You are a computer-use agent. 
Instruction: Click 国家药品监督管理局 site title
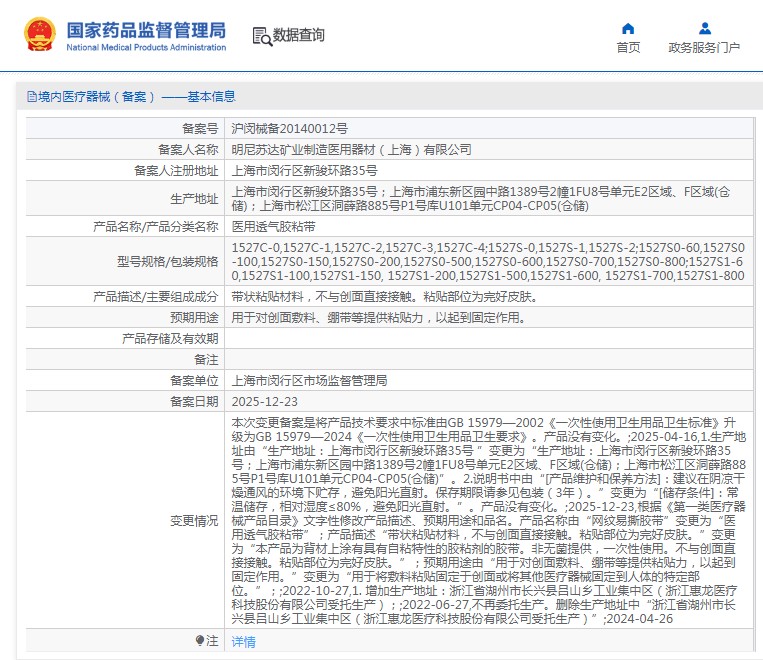(x=146, y=30)
